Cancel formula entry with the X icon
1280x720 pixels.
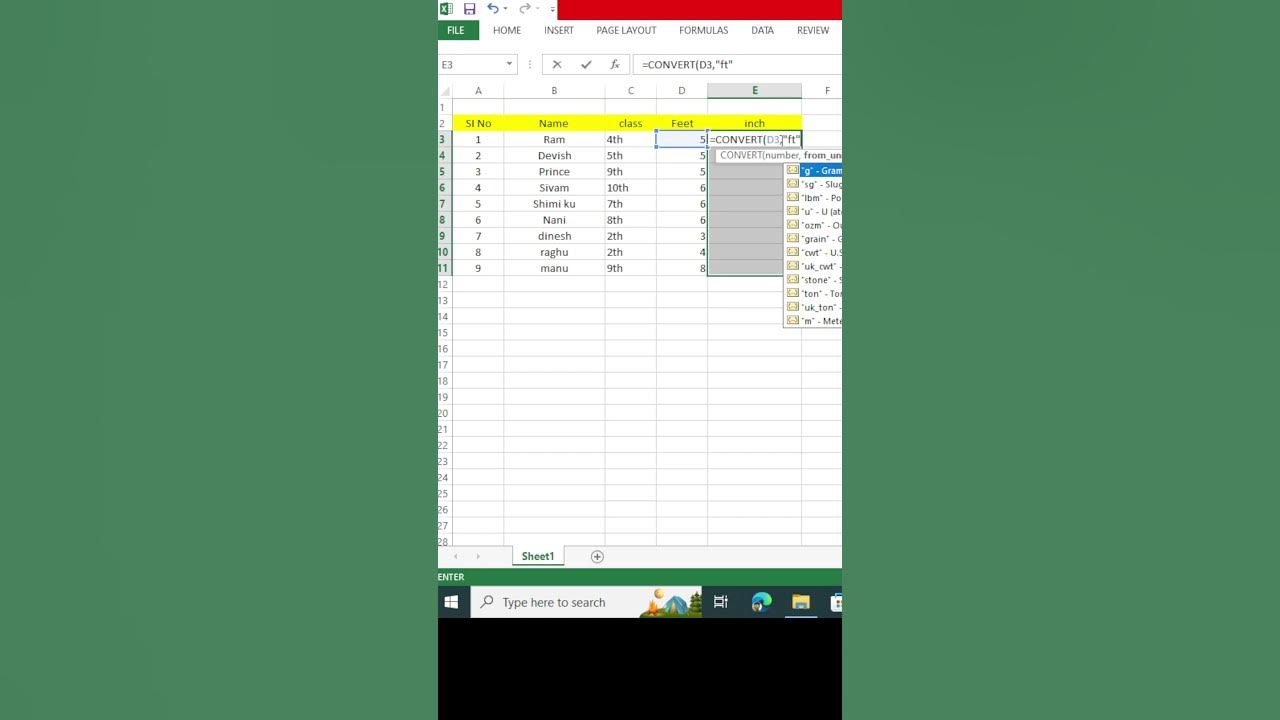click(x=557, y=65)
